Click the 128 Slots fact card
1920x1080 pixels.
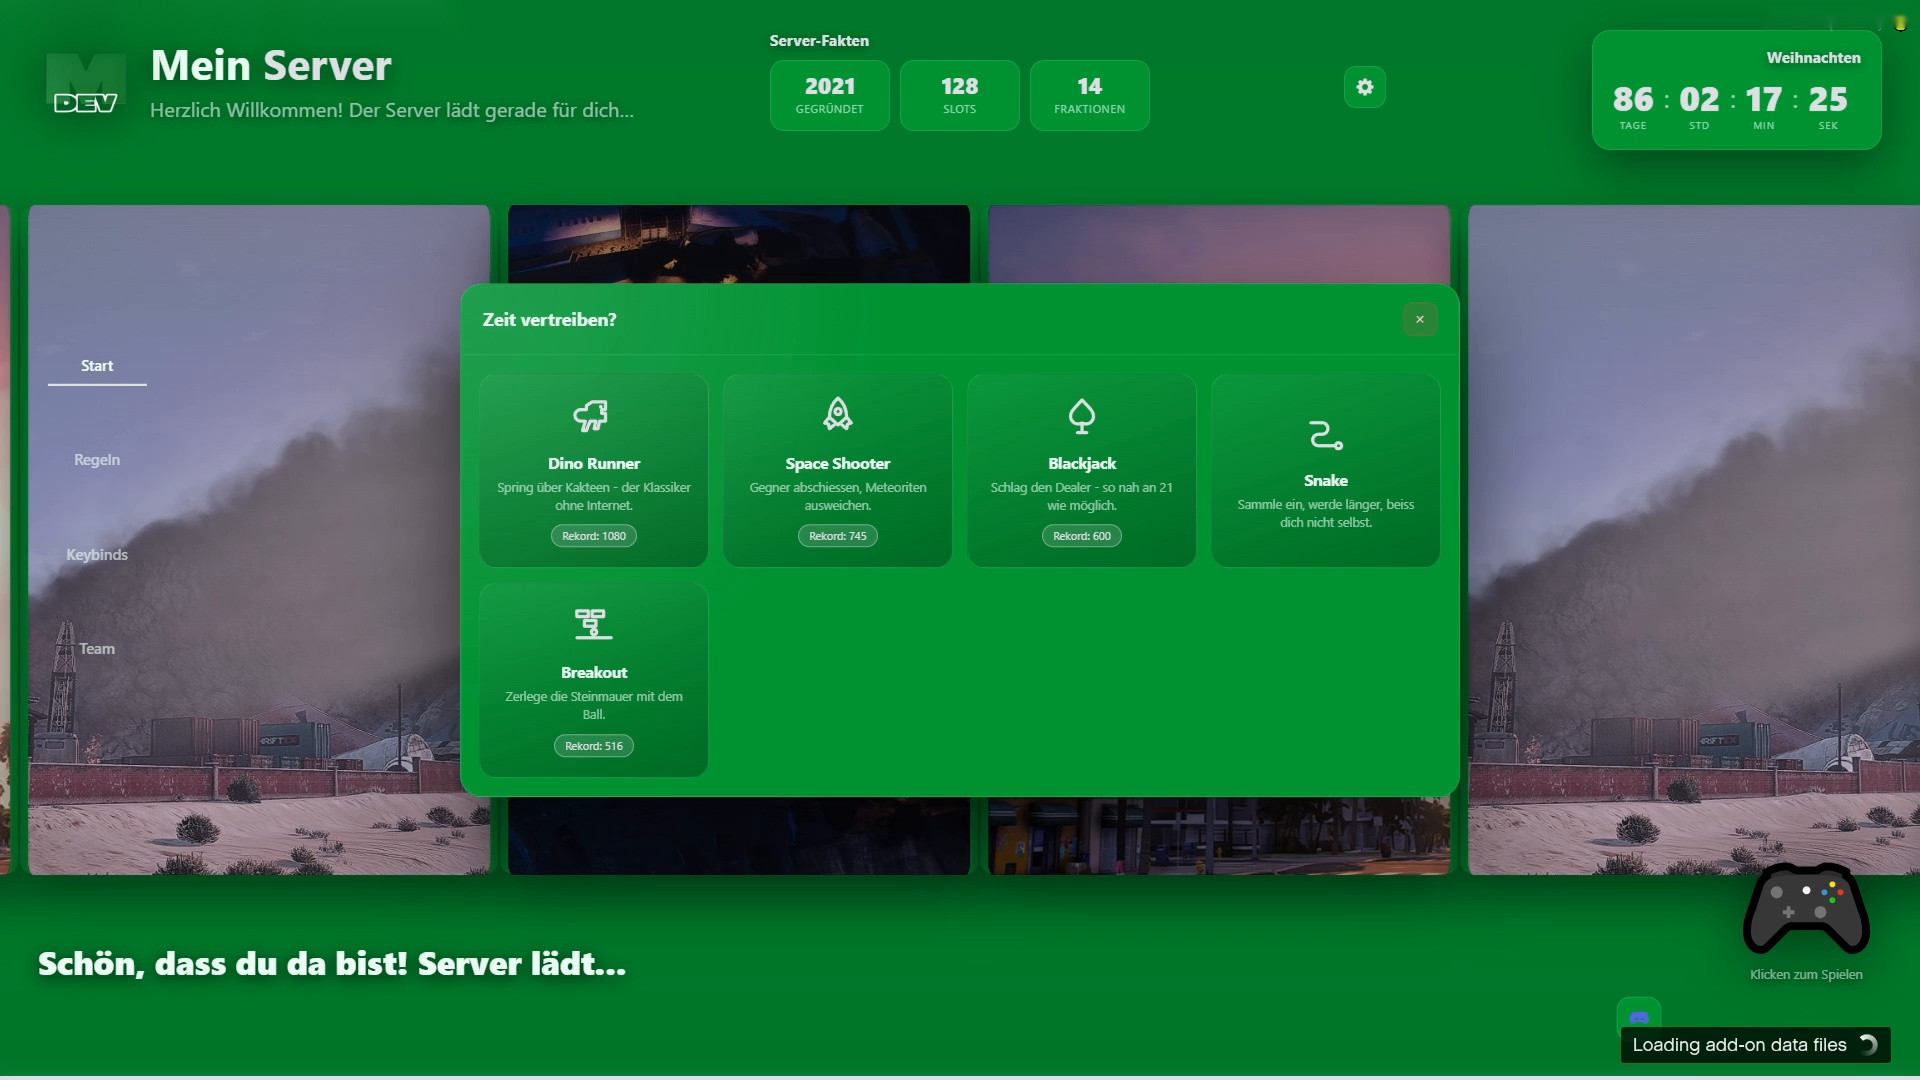[960, 95]
